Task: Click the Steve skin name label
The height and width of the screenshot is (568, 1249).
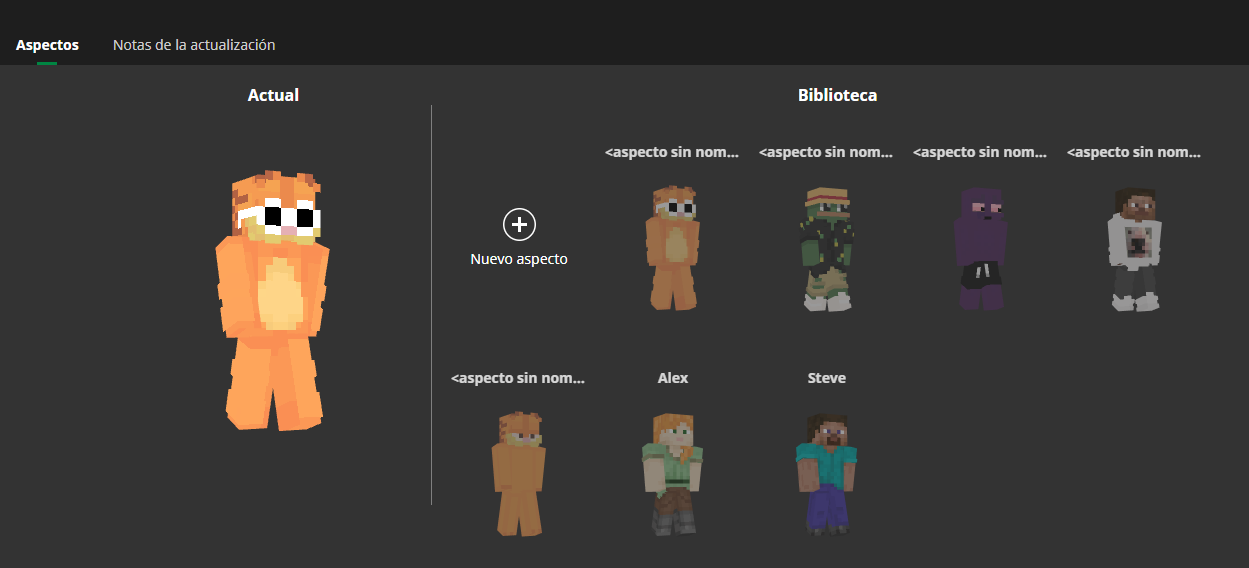Action: pyautogui.click(x=827, y=378)
